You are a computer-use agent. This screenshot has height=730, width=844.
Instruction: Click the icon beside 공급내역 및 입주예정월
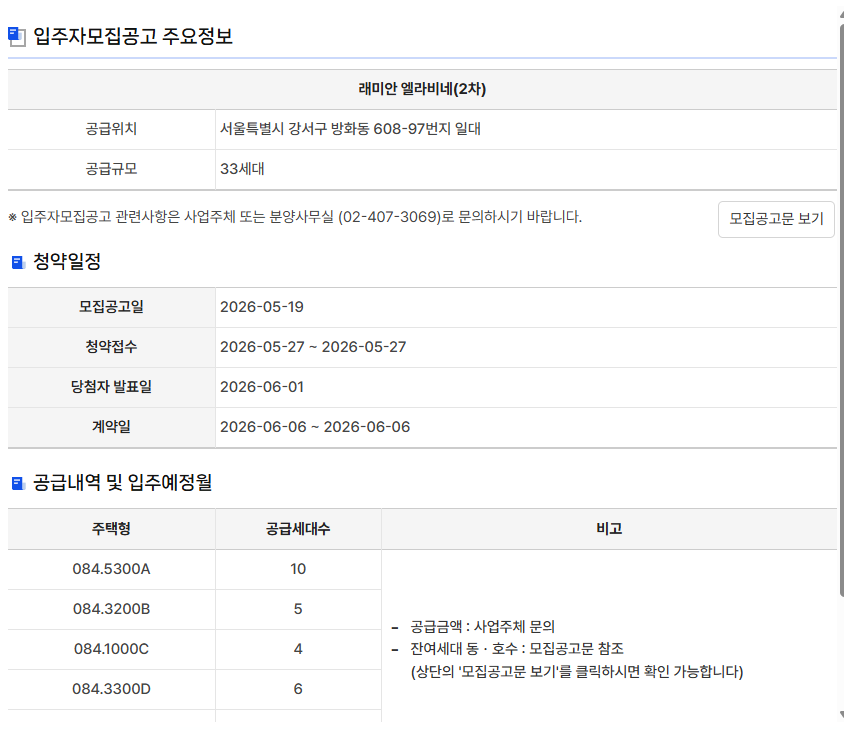click(x=18, y=483)
